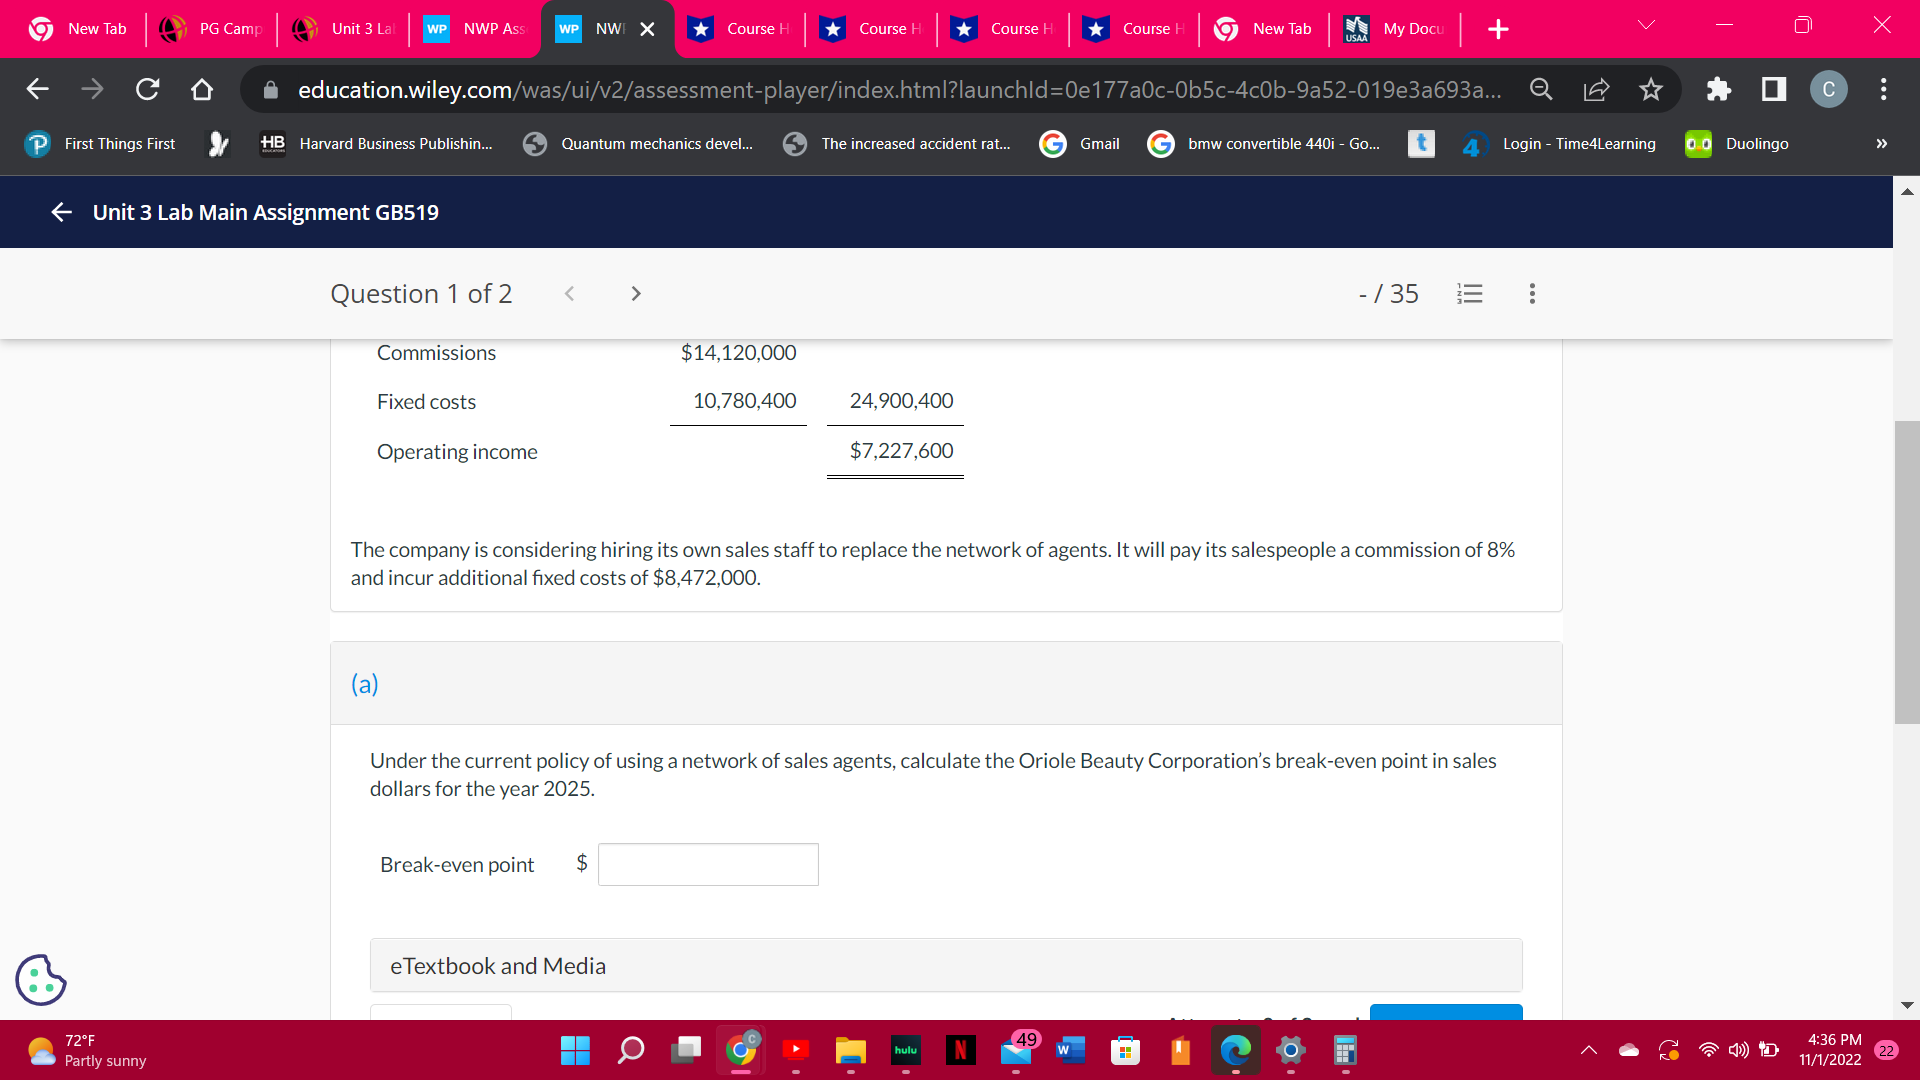Bookmark this page with the star icon
1920x1080 pixels.
pyautogui.click(x=1651, y=90)
